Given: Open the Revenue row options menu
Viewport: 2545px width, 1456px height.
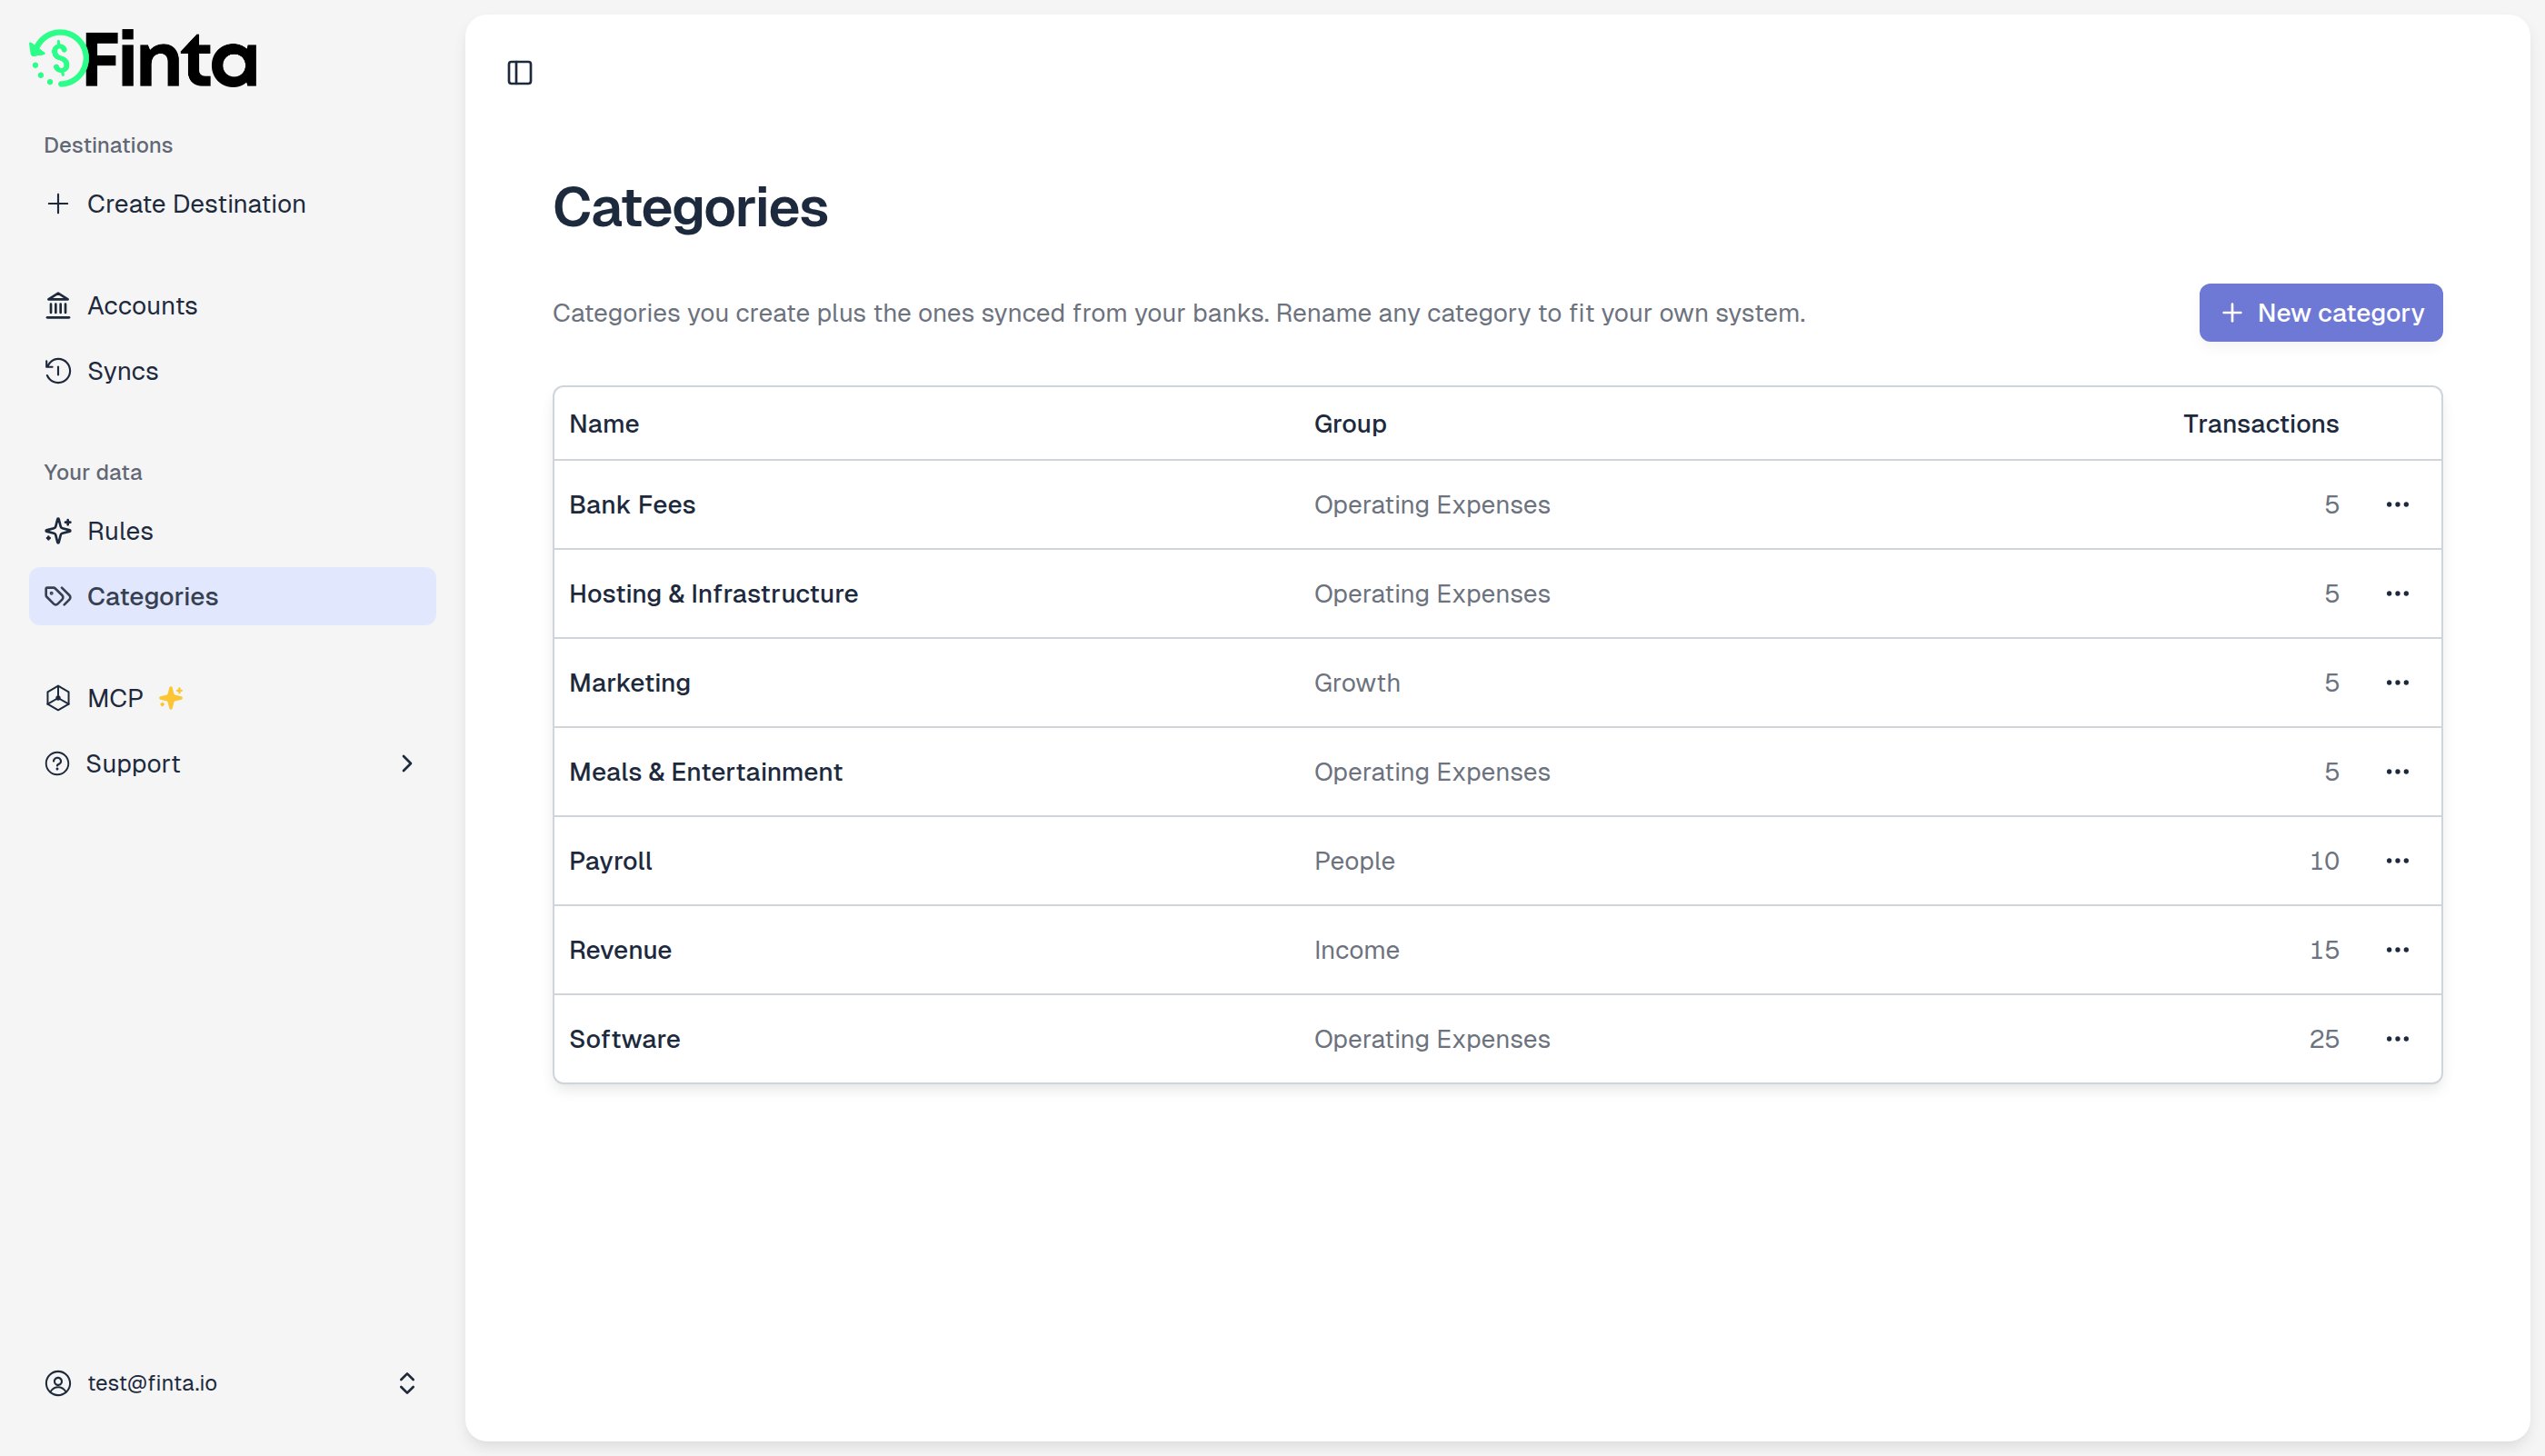Looking at the screenshot, I should coord(2397,950).
